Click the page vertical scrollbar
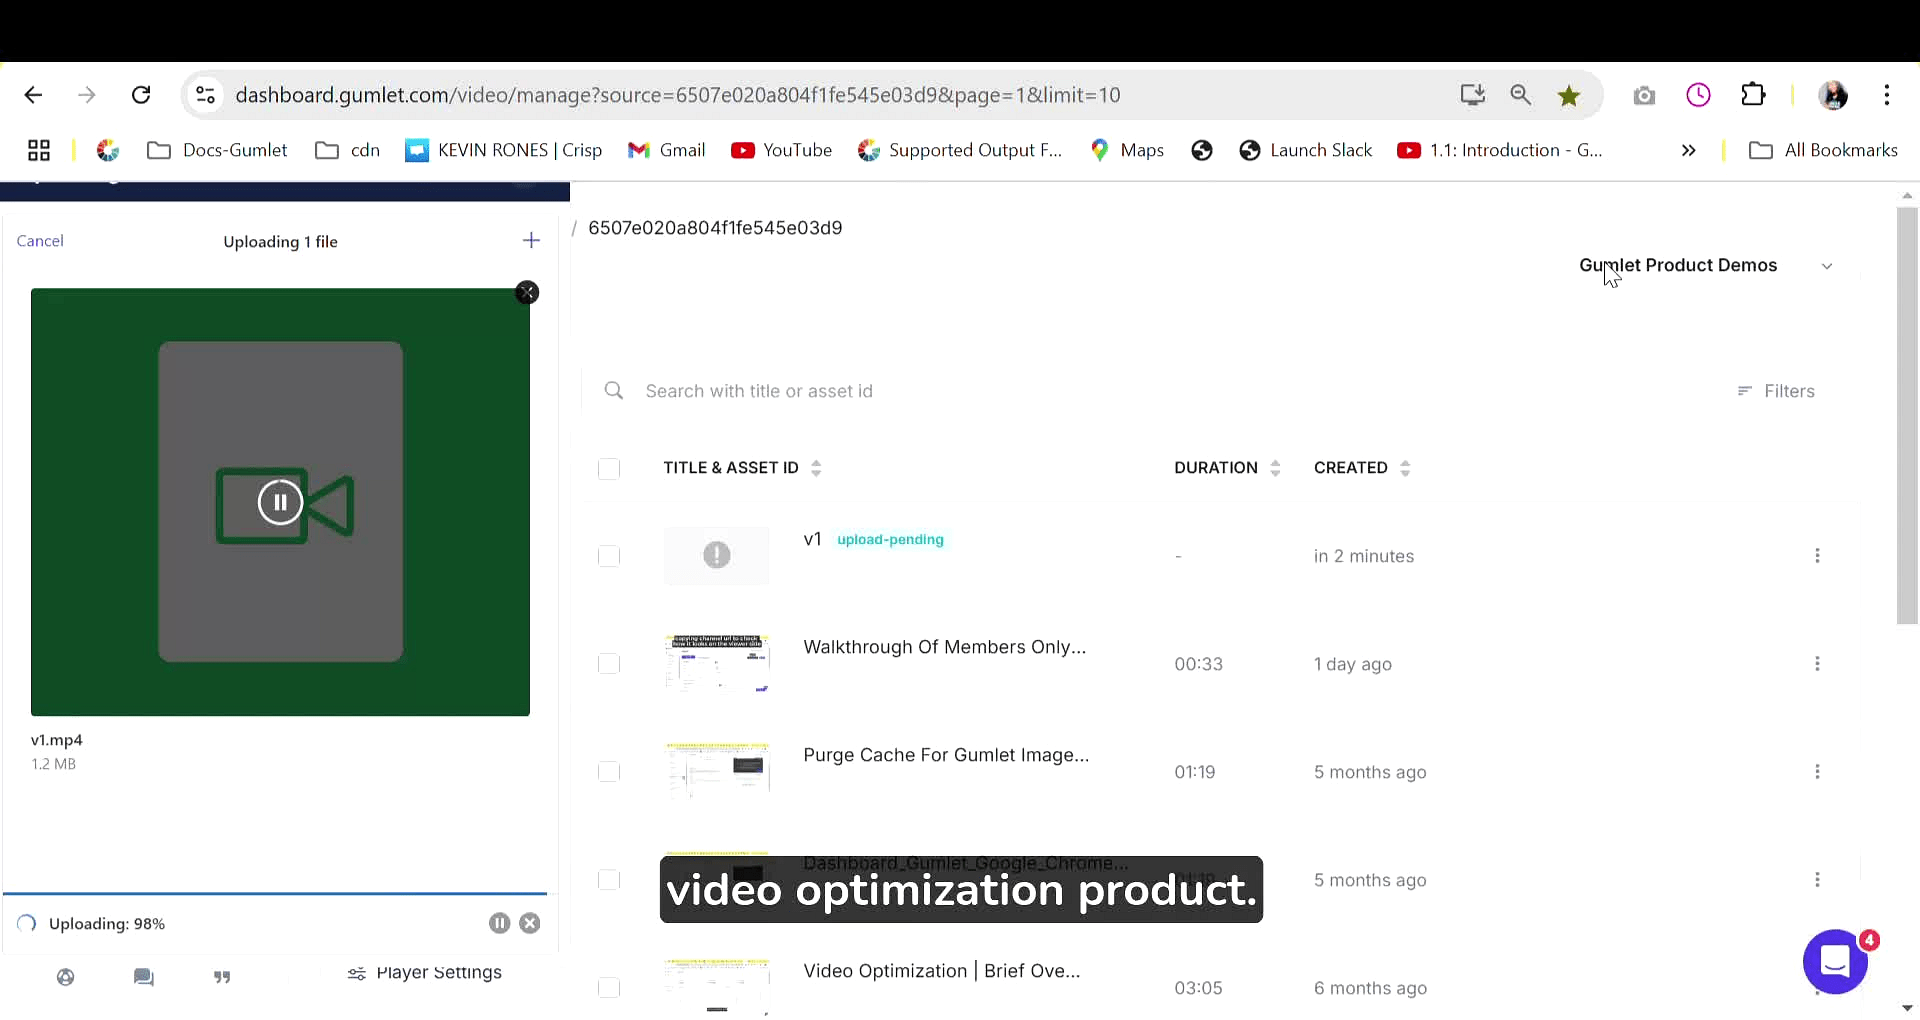 pos(1907,416)
